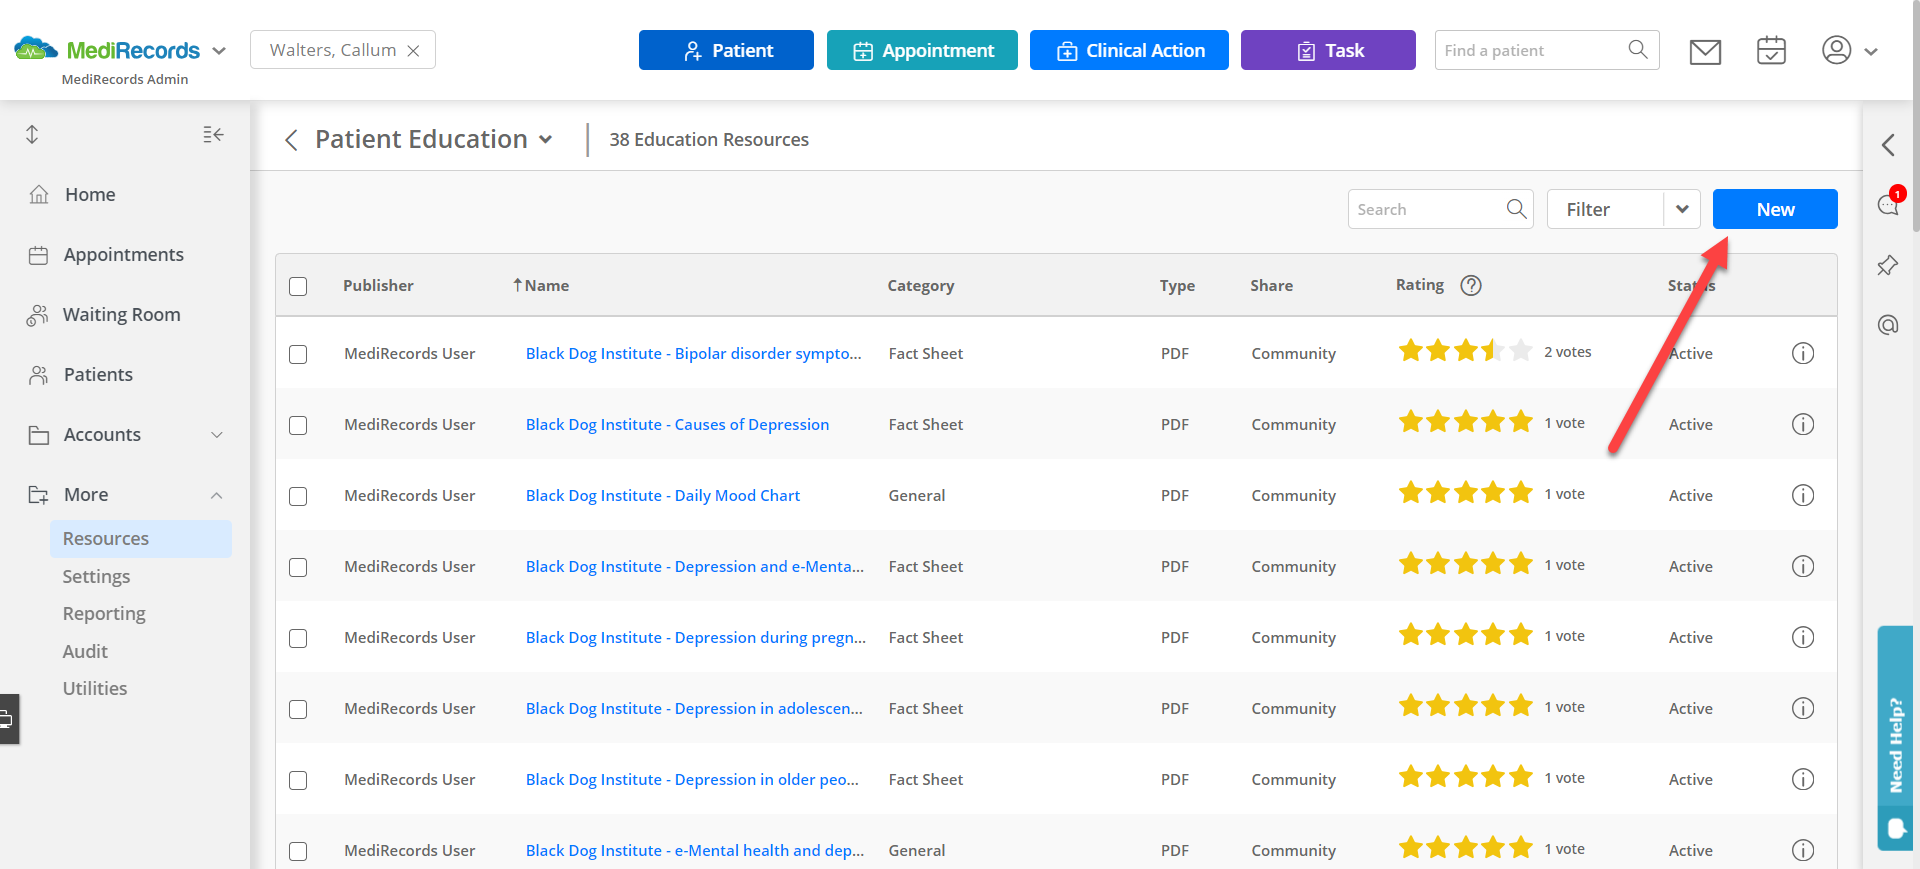Go back using the Patient Education arrow
The image size is (1920, 869).
click(x=291, y=140)
